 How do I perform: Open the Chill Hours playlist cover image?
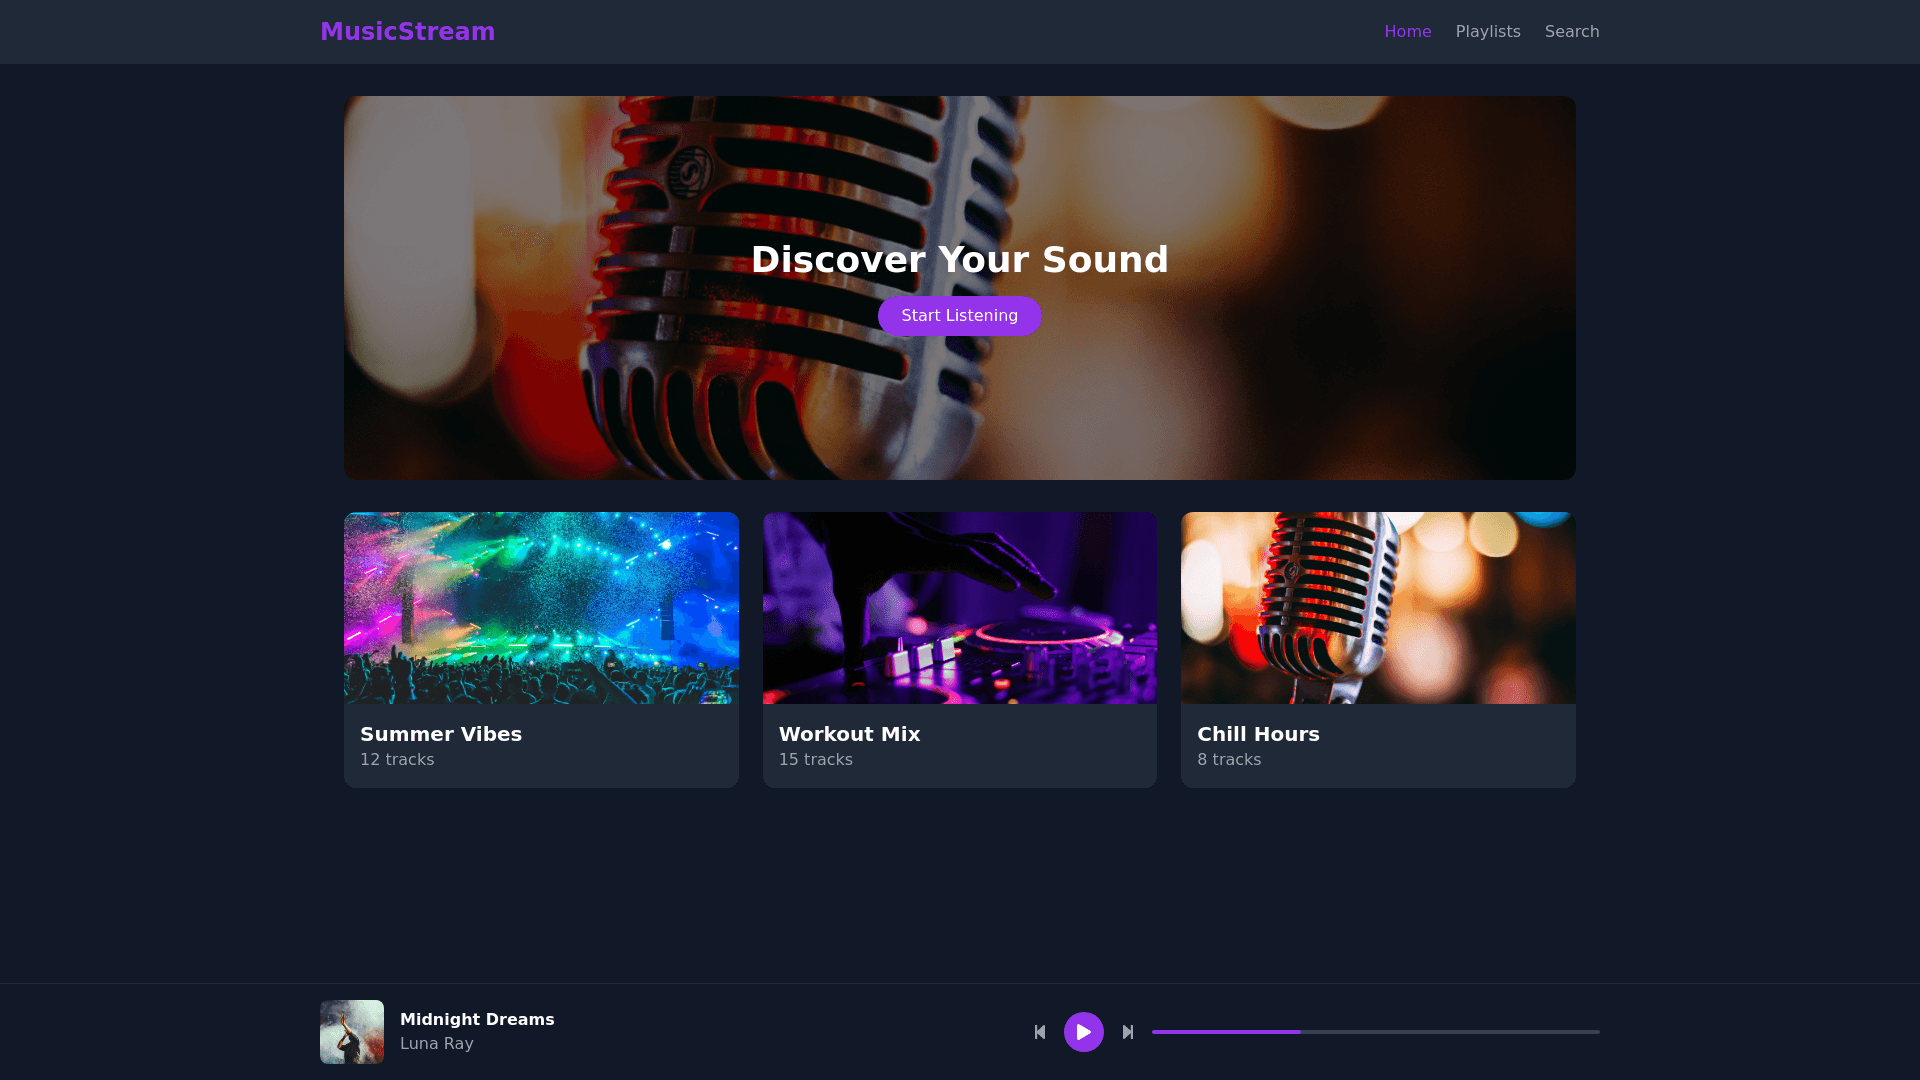click(x=1377, y=608)
